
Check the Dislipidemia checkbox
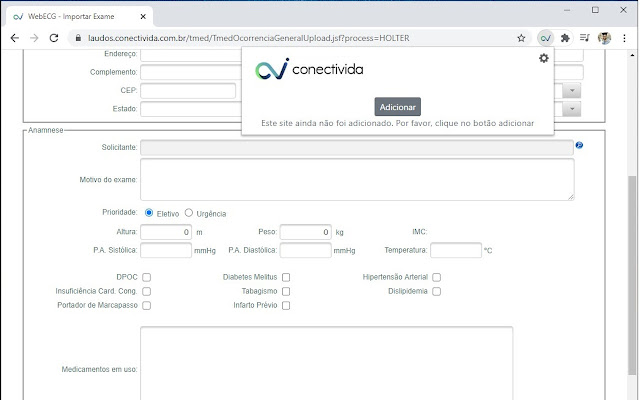(436, 291)
